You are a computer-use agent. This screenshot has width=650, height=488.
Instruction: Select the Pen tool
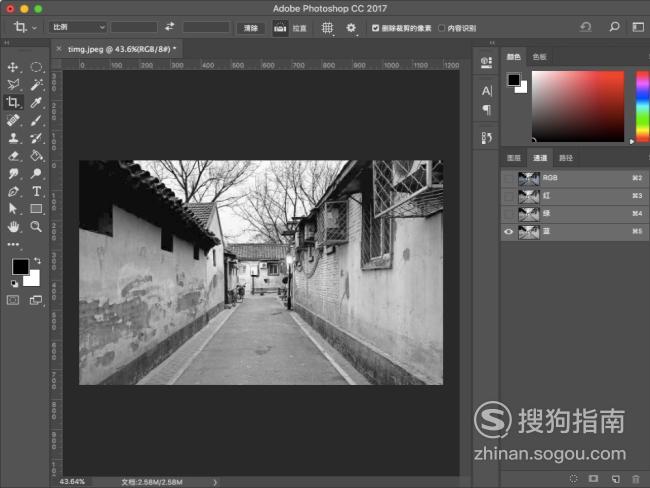click(13, 191)
